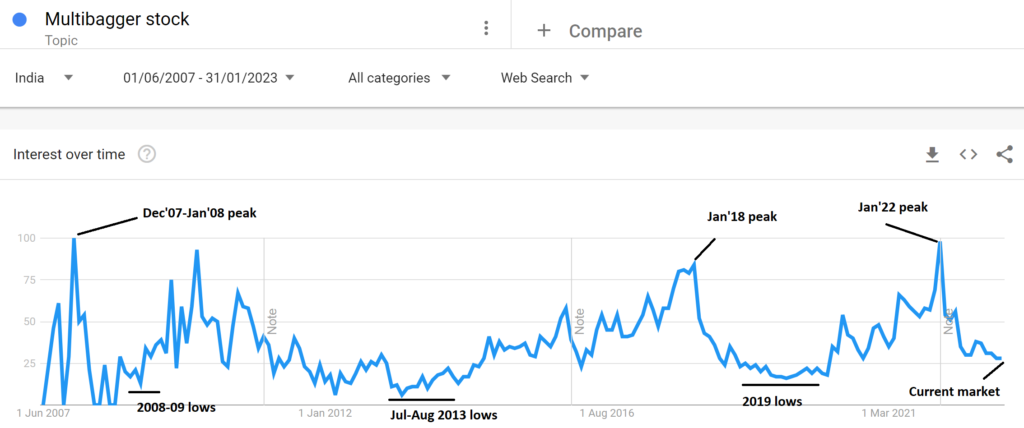The height and width of the screenshot is (428, 1024).
Task: Click the Note marker near 1 Jan 2012
Action: [272, 321]
